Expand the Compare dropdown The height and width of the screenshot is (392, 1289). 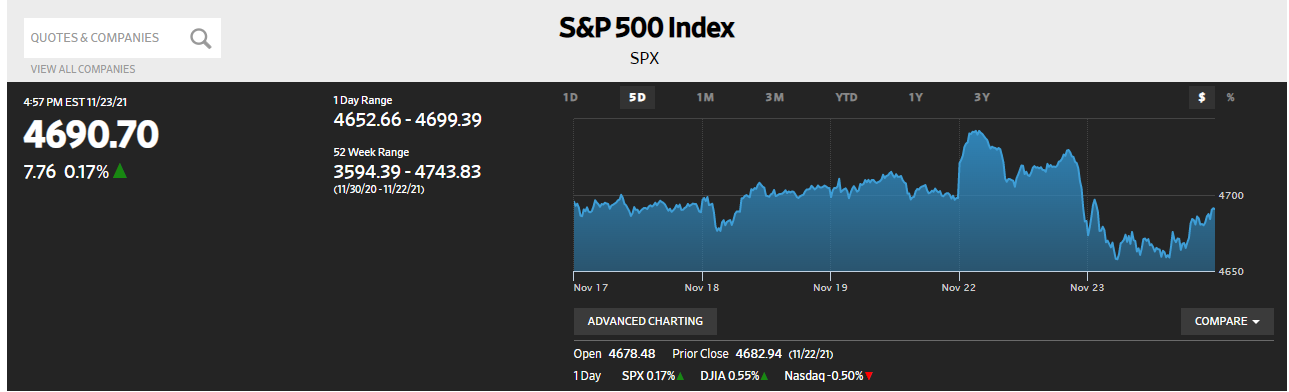(x=1227, y=321)
